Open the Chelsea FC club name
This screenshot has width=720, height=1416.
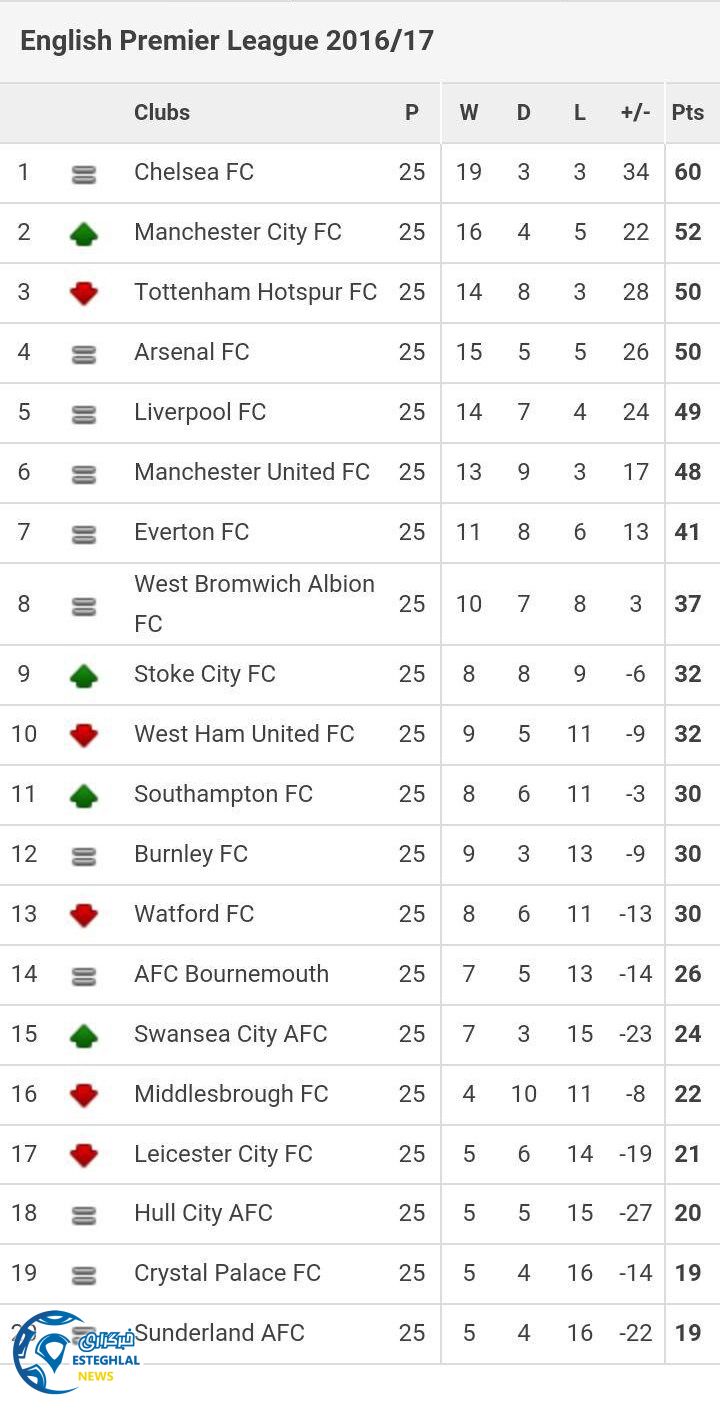pyautogui.click(x=194, y=172)
